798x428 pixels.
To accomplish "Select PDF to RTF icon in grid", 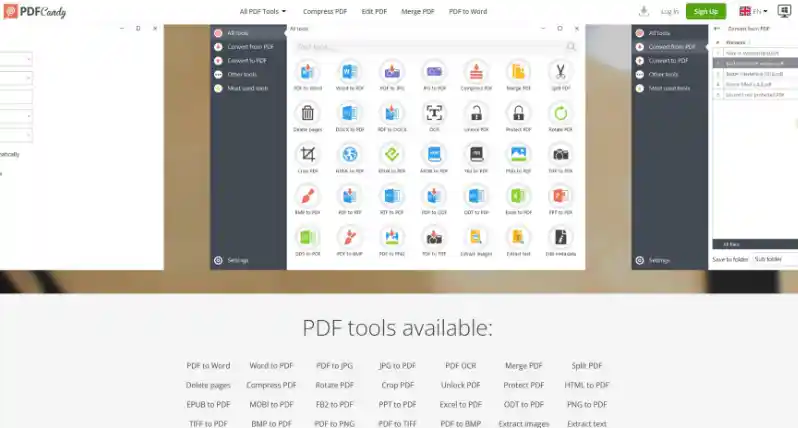I will (350, 196).
